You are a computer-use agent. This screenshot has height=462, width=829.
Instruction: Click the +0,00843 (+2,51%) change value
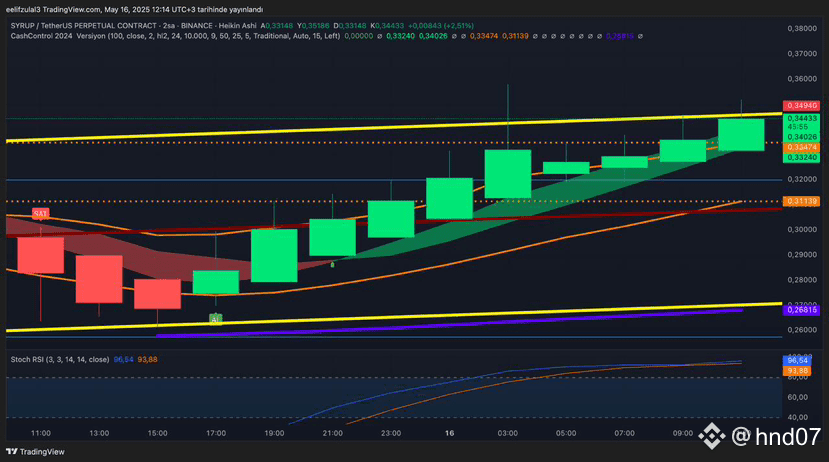tap(441, 25)
